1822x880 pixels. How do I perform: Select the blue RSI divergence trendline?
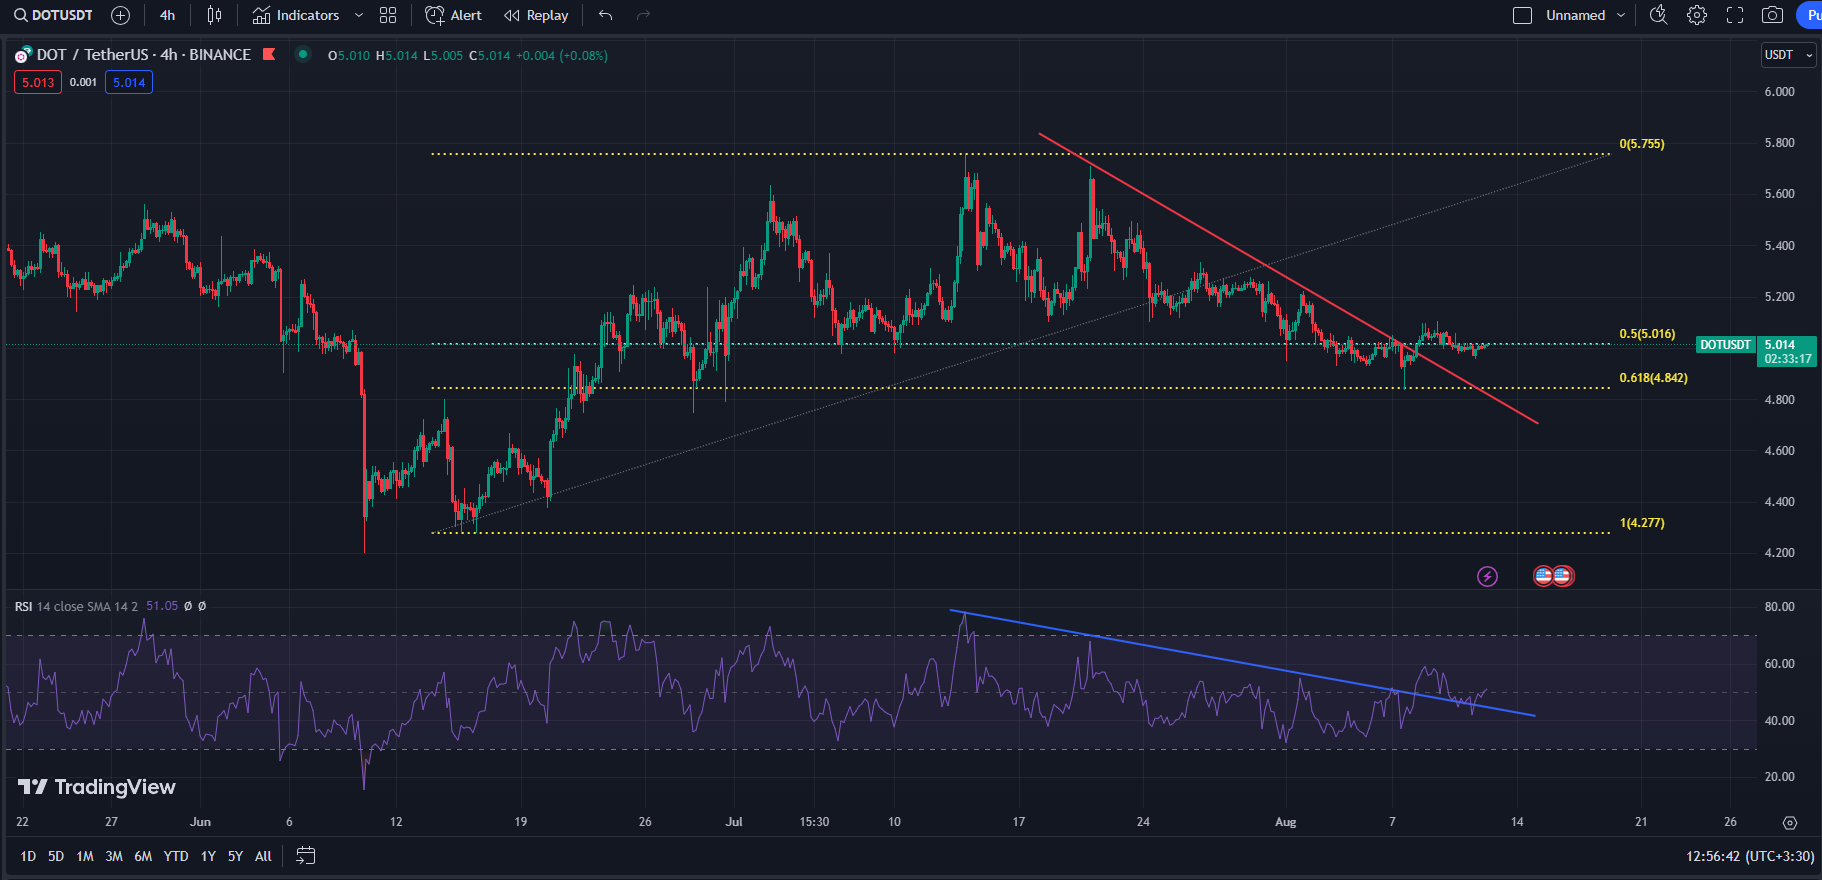pos(1240,662)
